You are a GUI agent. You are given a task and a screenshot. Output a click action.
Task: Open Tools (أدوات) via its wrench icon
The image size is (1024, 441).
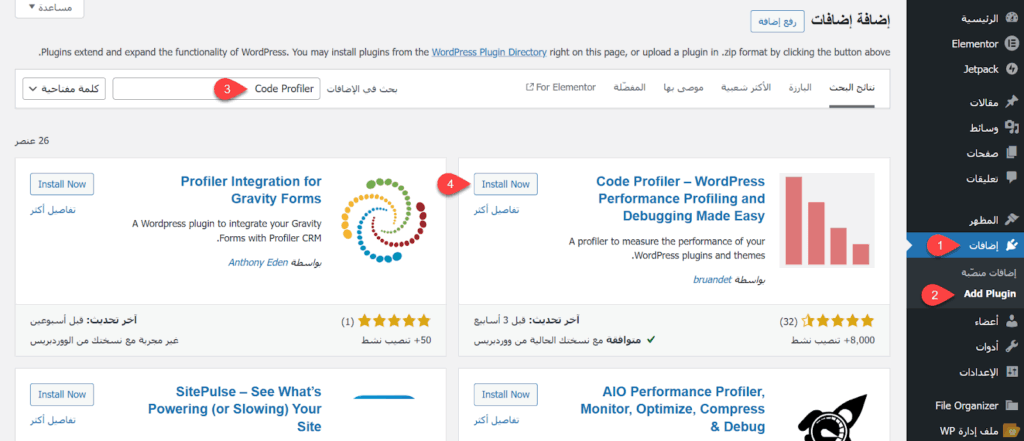1011,346
